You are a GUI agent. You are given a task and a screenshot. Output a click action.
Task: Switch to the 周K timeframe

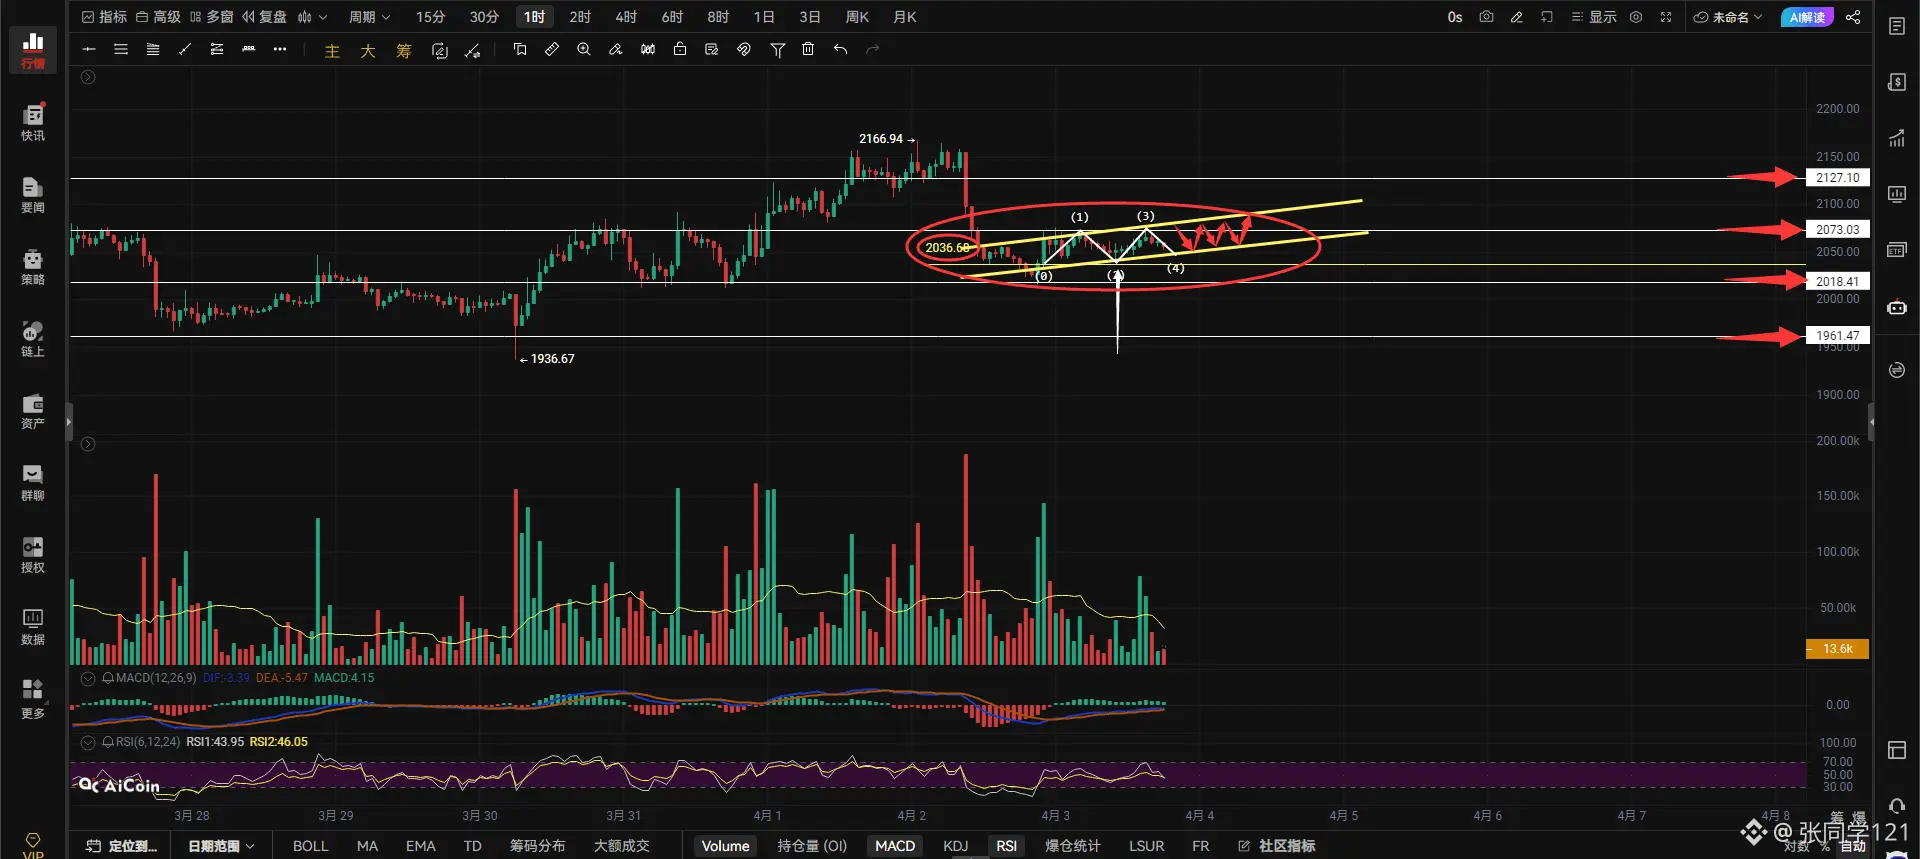click(857, 17)
